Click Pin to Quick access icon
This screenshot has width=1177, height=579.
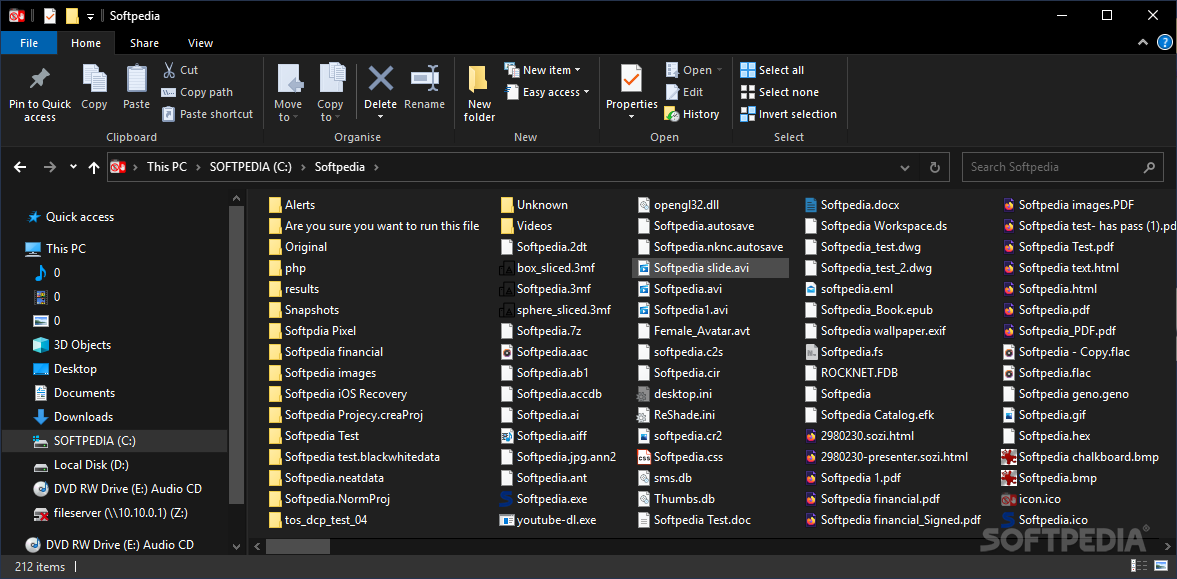tap(40, 78)
